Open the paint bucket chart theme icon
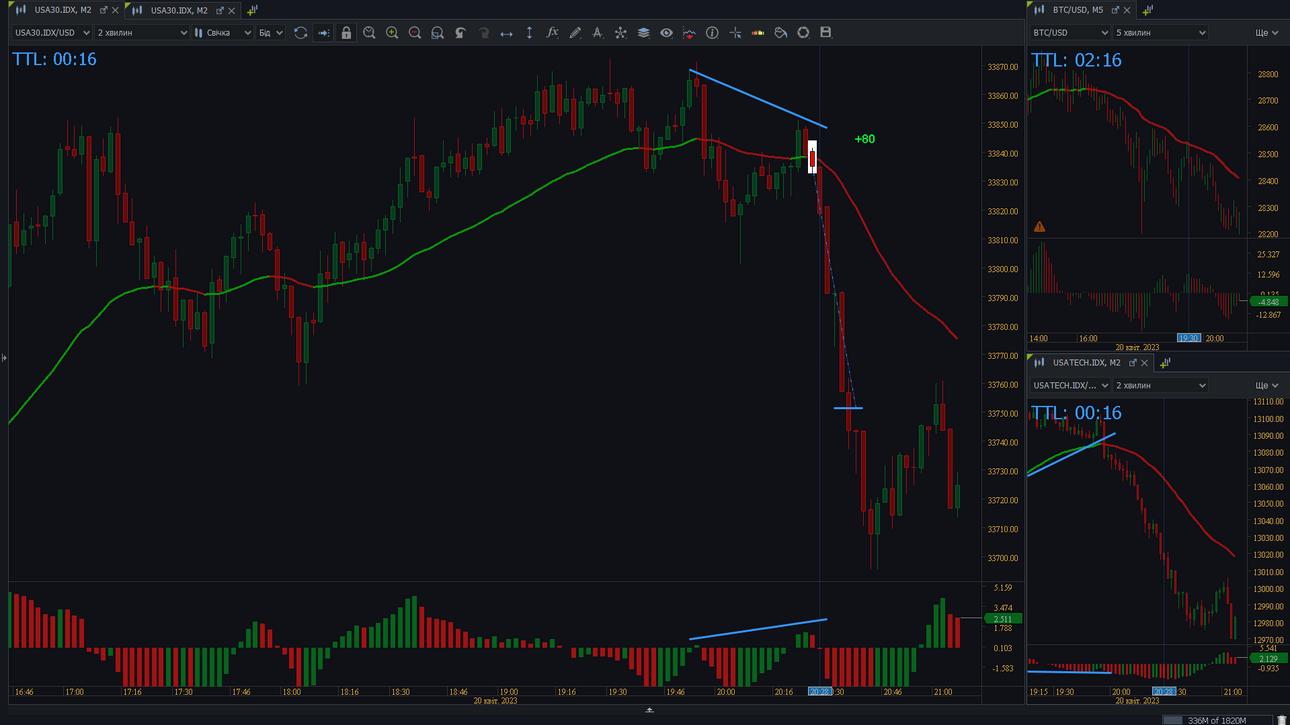 pyautogui.click(x=781, y=33)
